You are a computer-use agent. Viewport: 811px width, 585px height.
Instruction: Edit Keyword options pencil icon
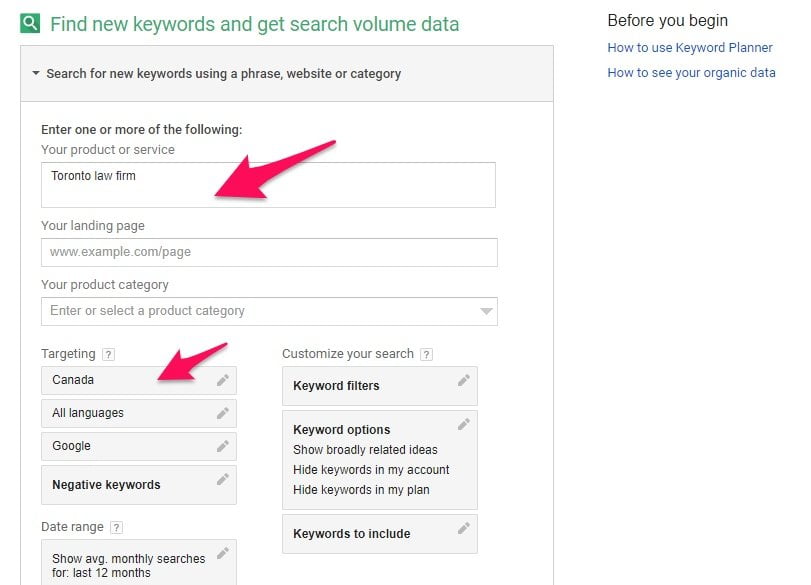pos(463,424)
